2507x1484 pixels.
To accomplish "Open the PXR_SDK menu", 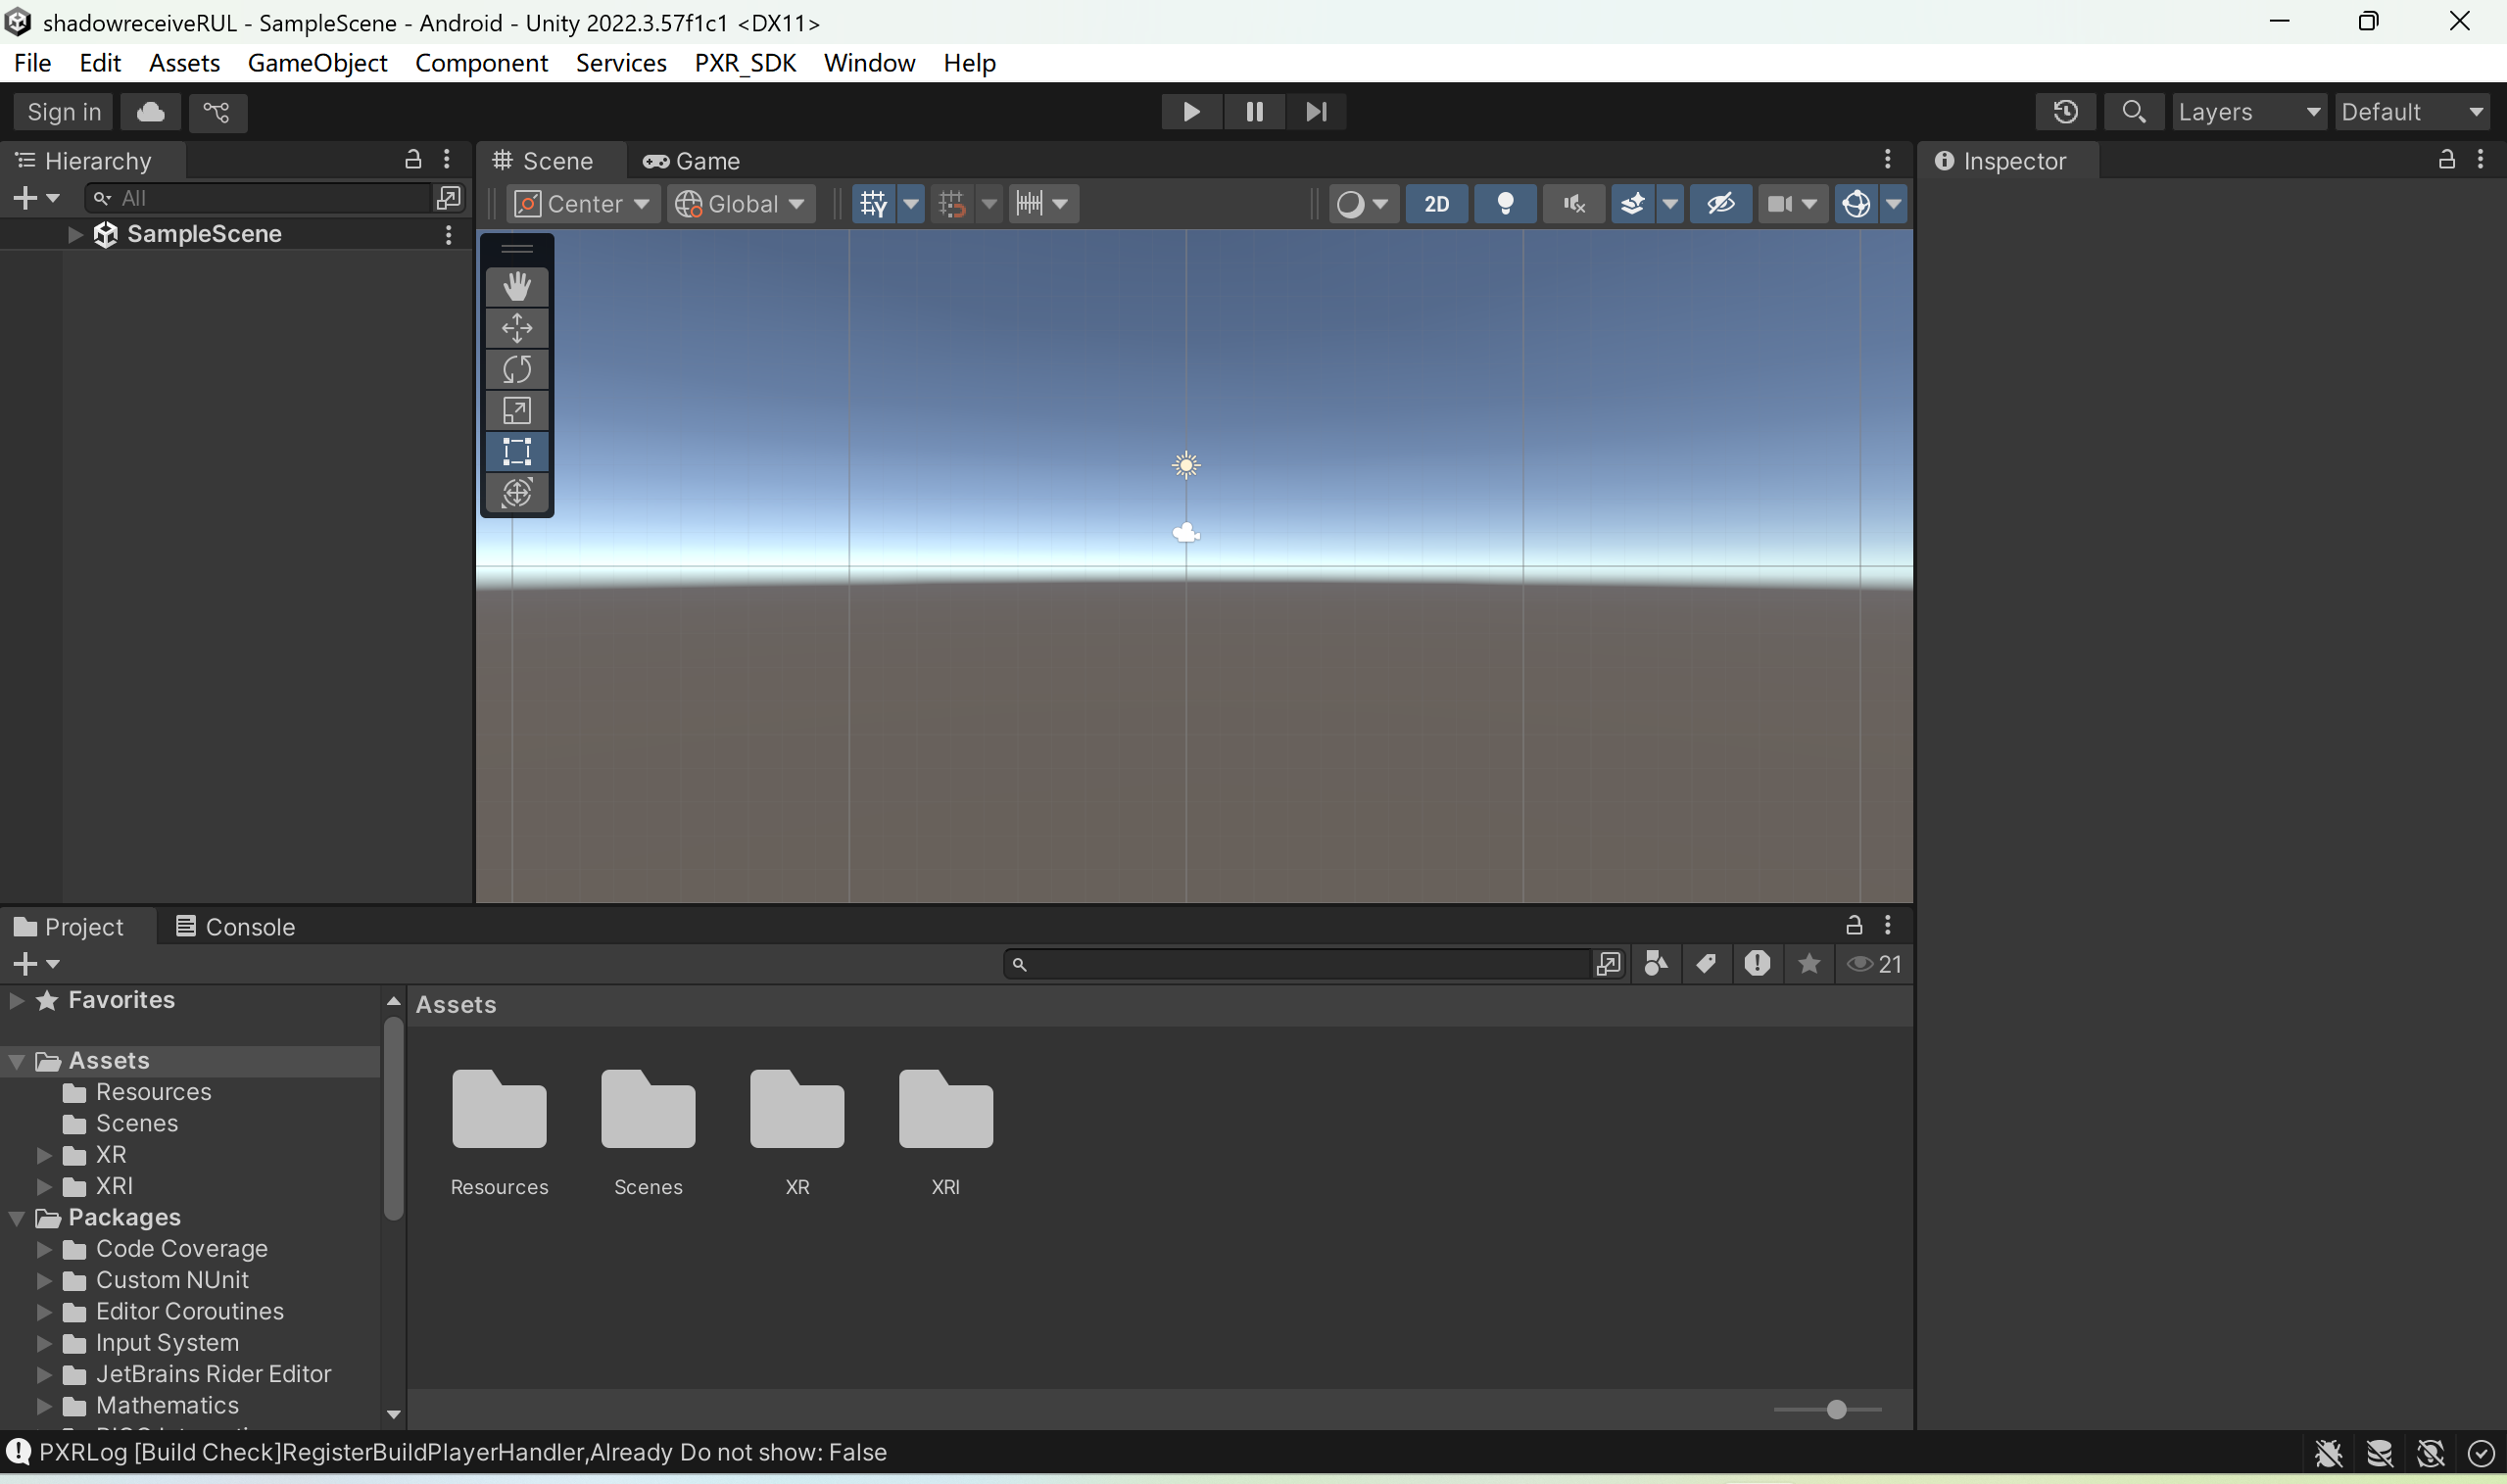I will point(744,63).
